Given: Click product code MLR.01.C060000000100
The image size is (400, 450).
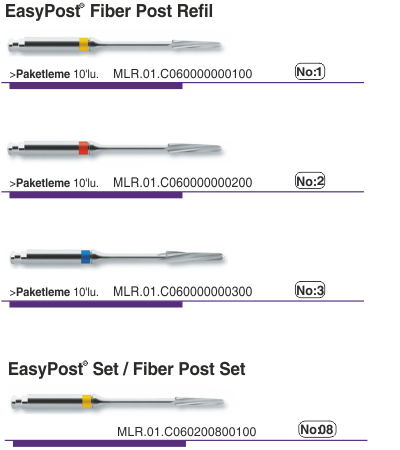Looking at the screenshot, I should pos(183,74).
